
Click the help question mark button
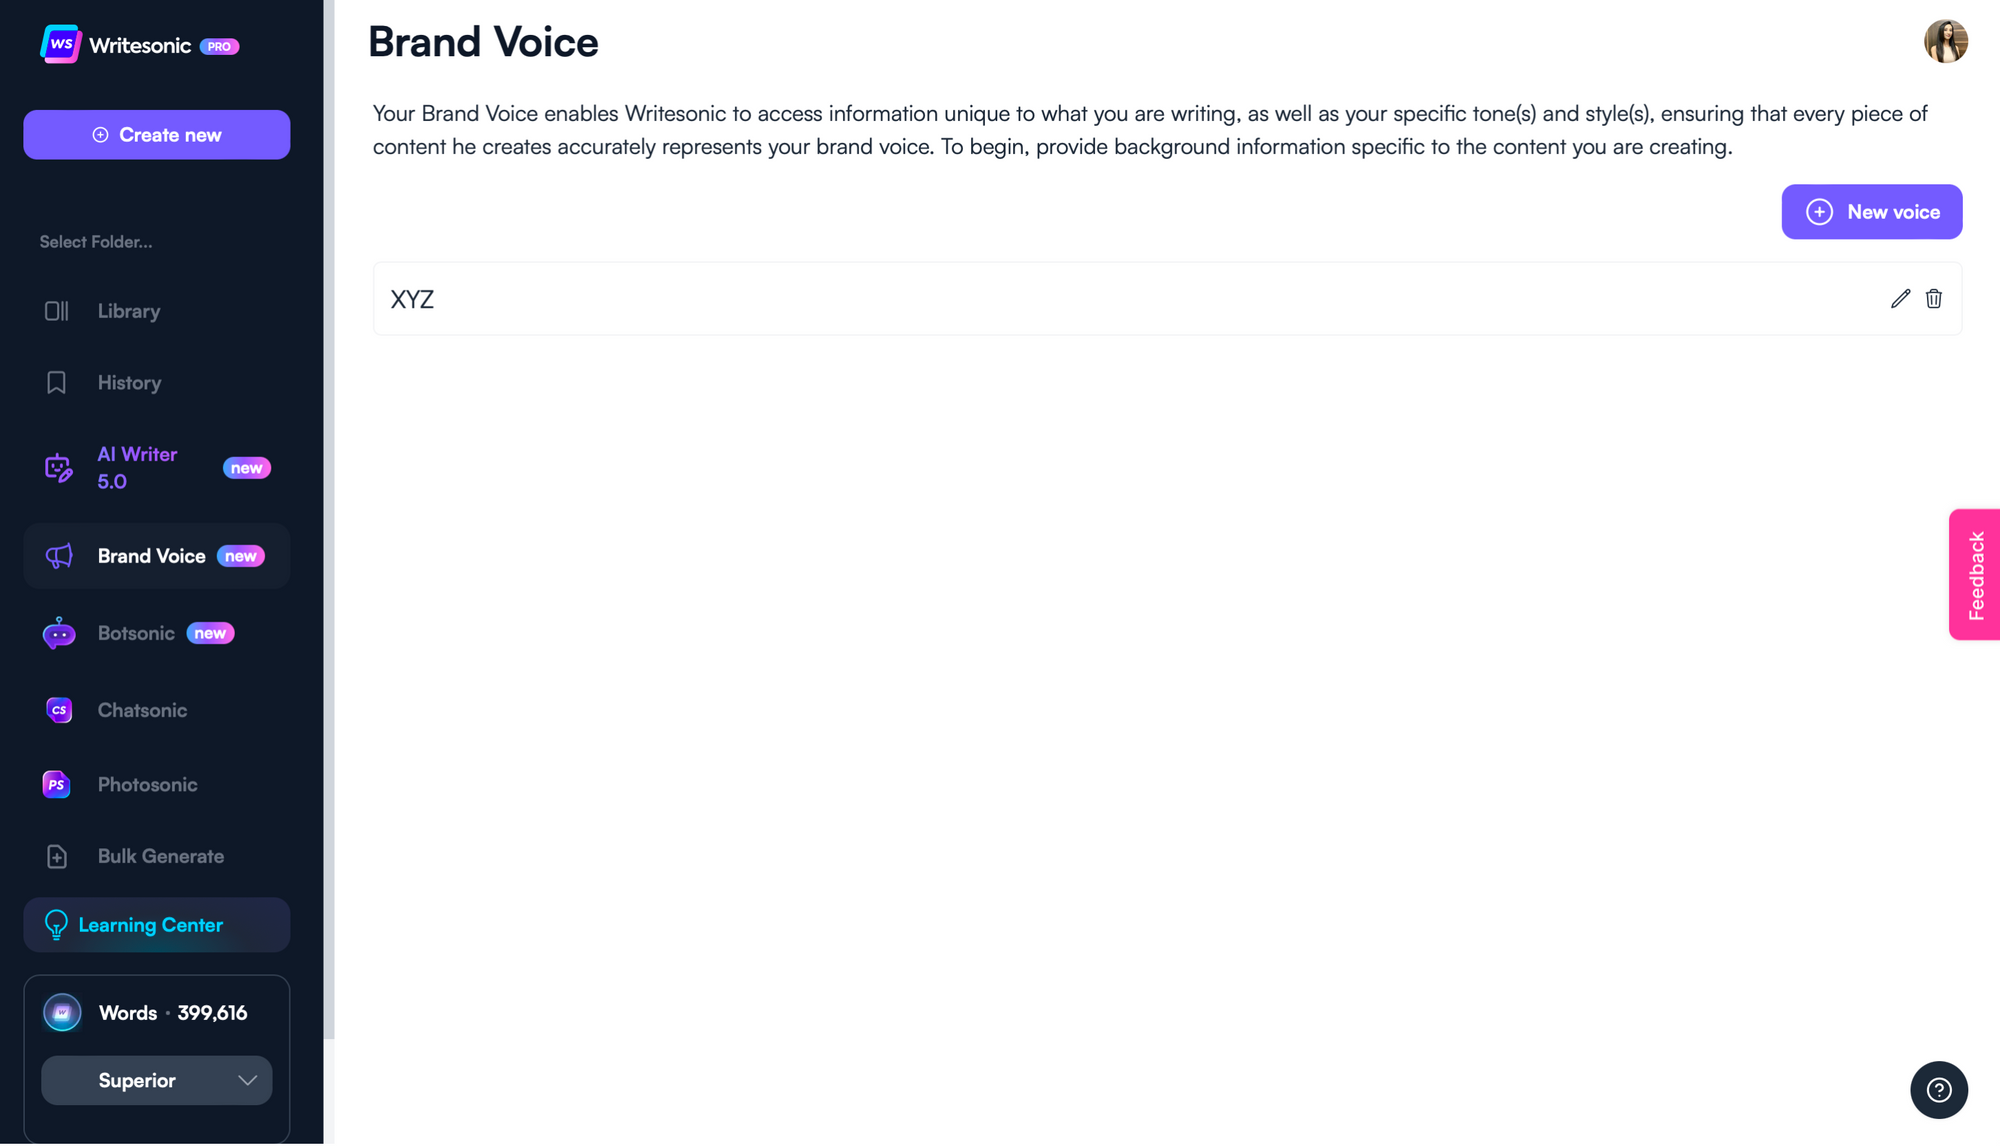click(x=1940, y=1089)
